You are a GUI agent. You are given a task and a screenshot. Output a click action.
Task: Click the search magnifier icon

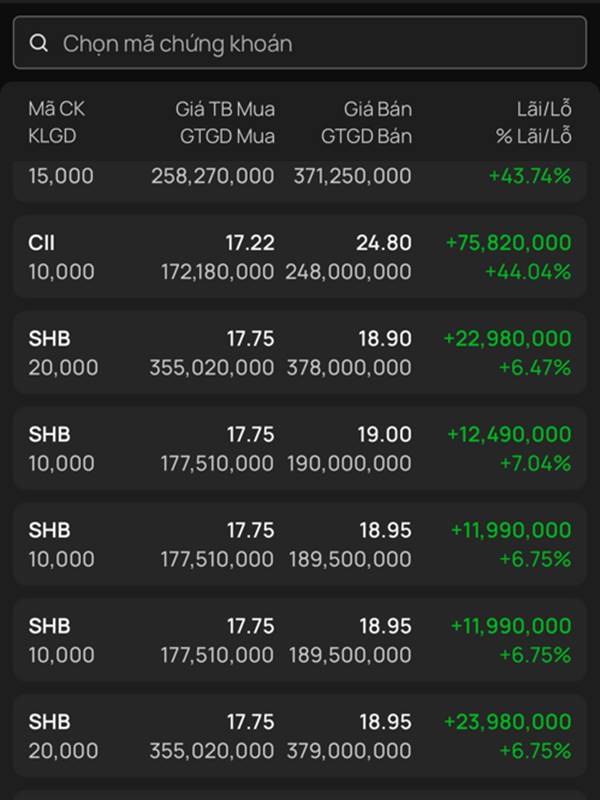coord(38,43)
